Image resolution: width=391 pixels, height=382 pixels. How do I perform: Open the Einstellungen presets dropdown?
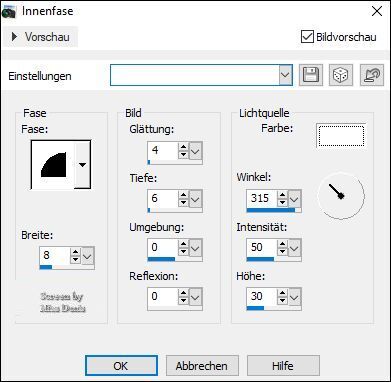285,75
